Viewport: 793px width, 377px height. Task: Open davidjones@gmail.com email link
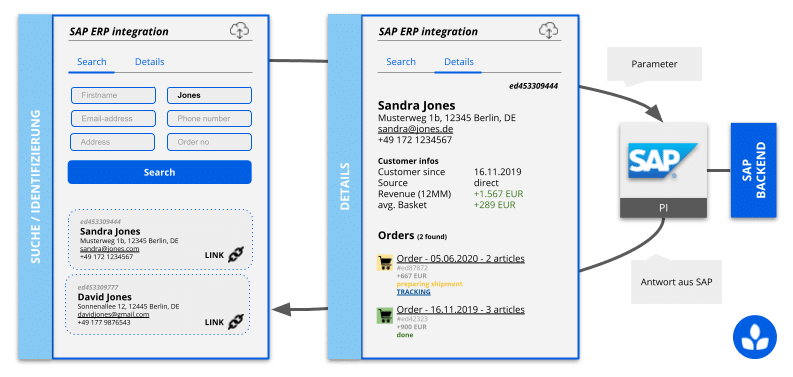pyautogui.click(x=113, y=314)
